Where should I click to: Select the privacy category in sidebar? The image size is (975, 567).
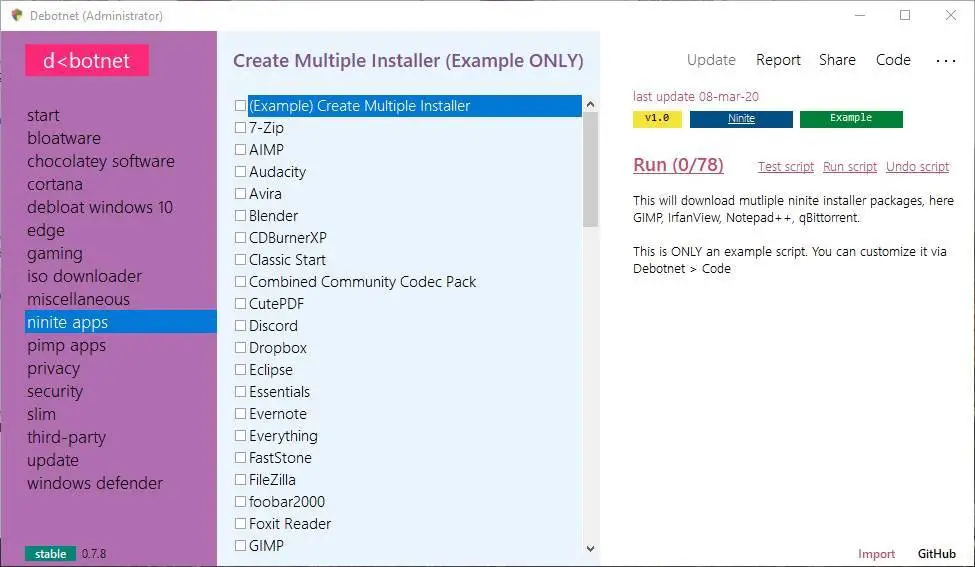click(x=53, y=368)
